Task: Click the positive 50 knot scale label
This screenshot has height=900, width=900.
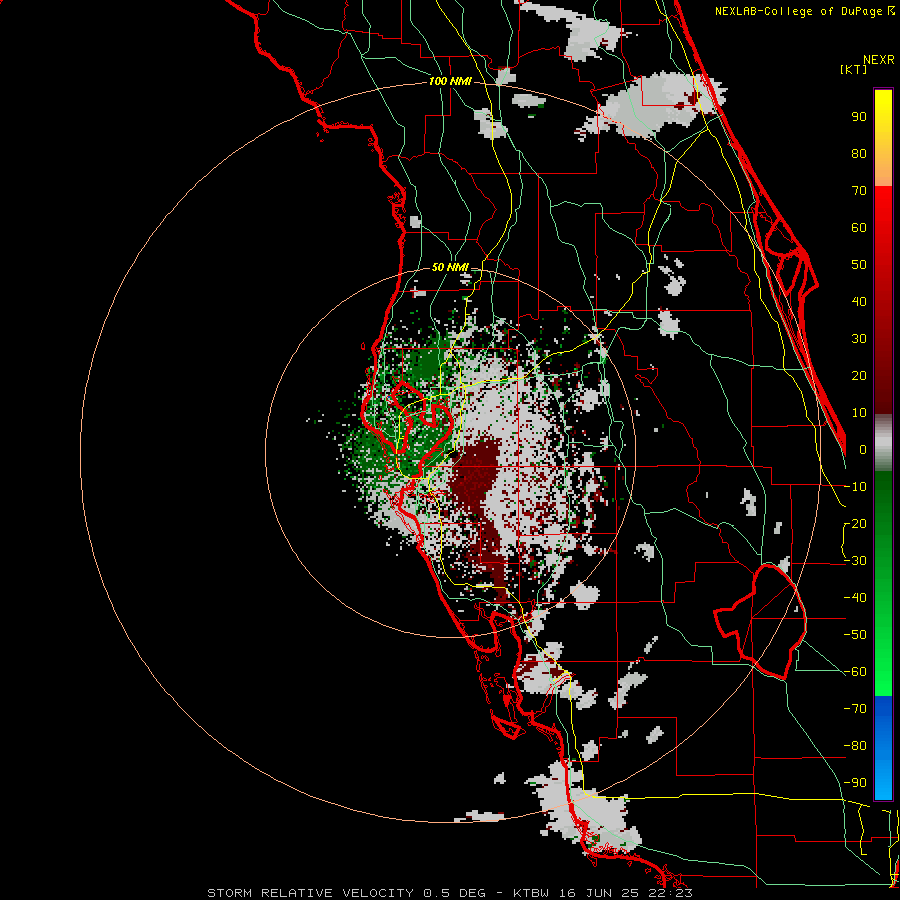Action: [859, 265]
